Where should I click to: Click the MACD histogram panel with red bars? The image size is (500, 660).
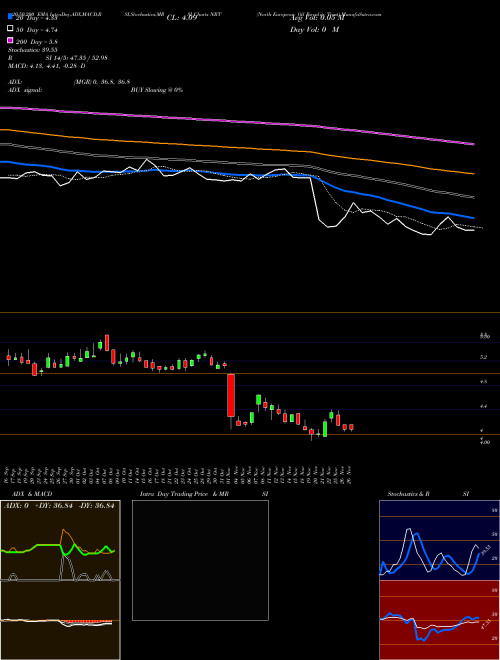point(60,620)
